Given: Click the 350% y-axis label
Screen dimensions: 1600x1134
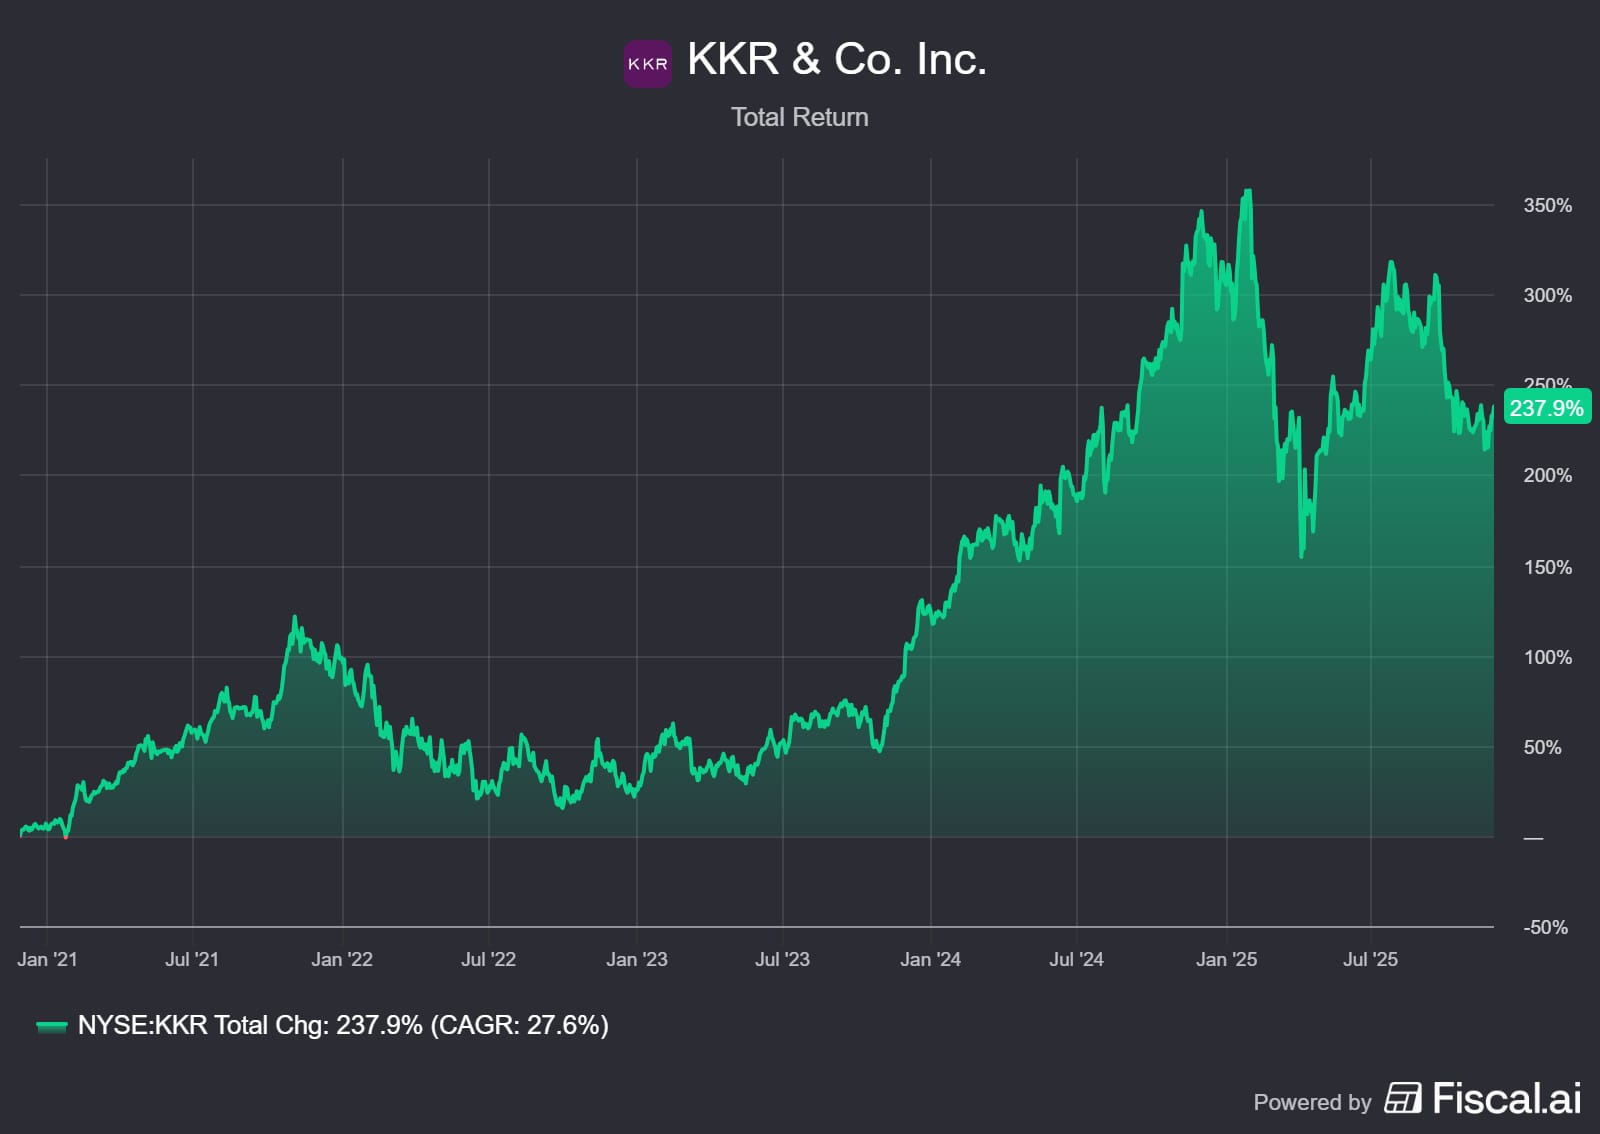Looking at the screenshot, I should pyautogui.click(x=1547, y=206).
